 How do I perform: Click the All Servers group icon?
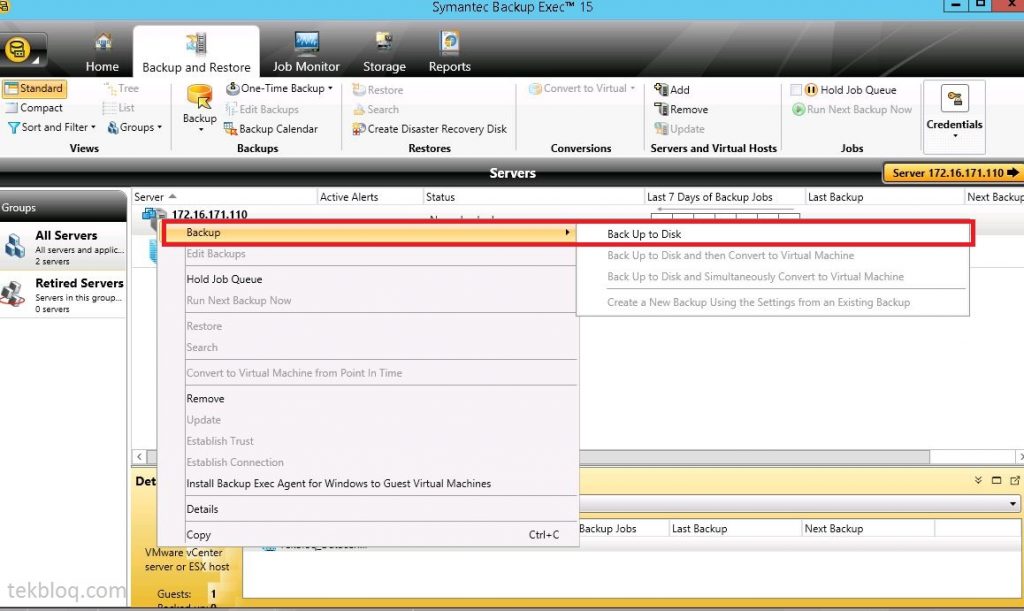[x=14, y=247]
